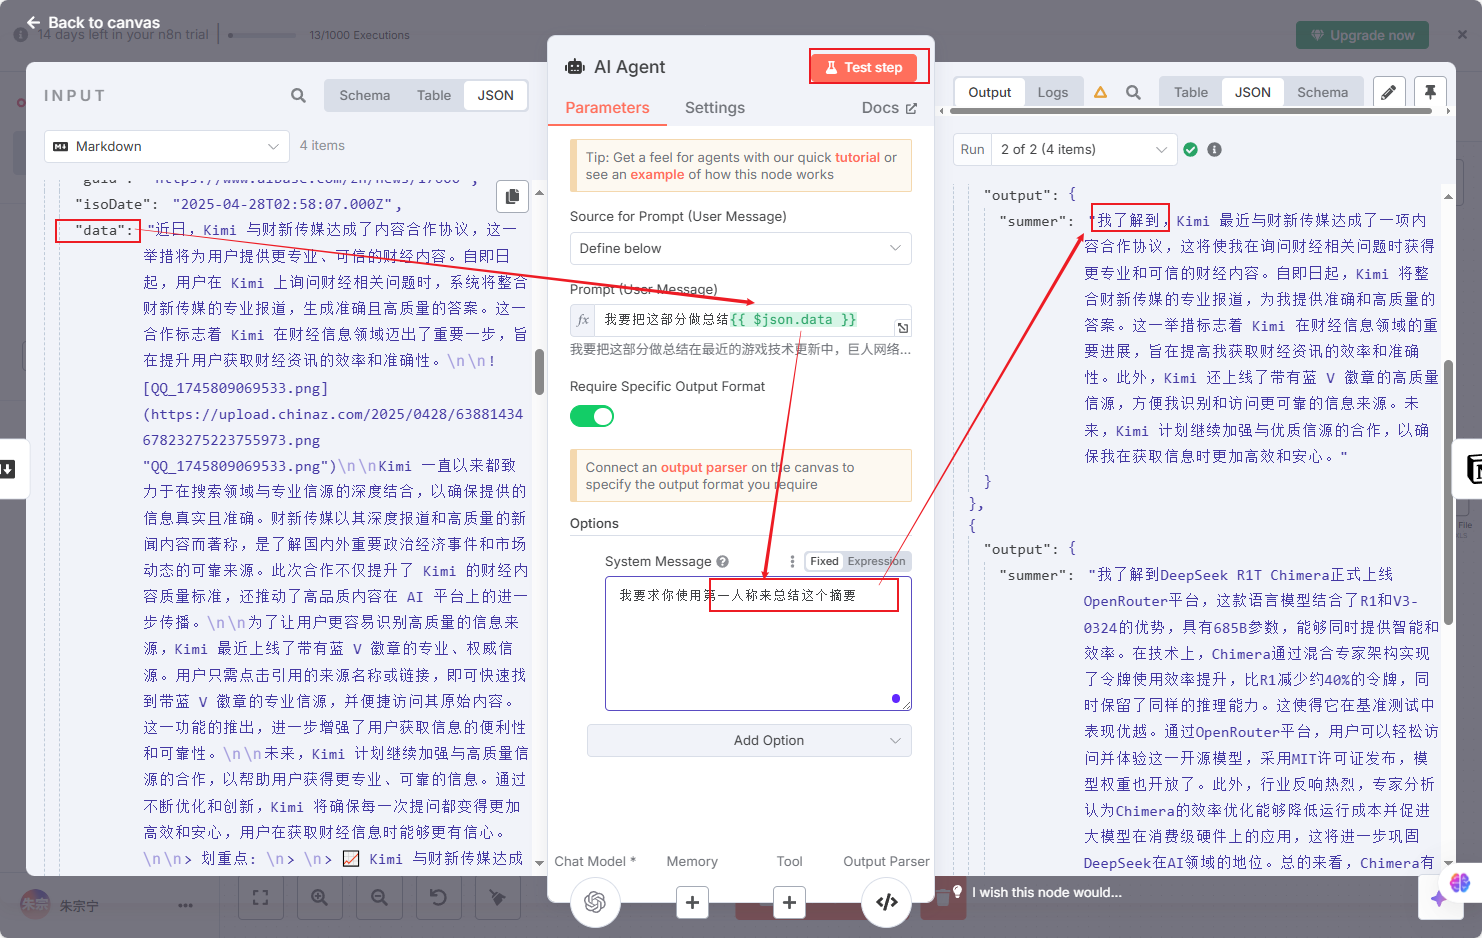
Task: Open the OpenAI Chat Model node
Action: [x=595, y=902]
